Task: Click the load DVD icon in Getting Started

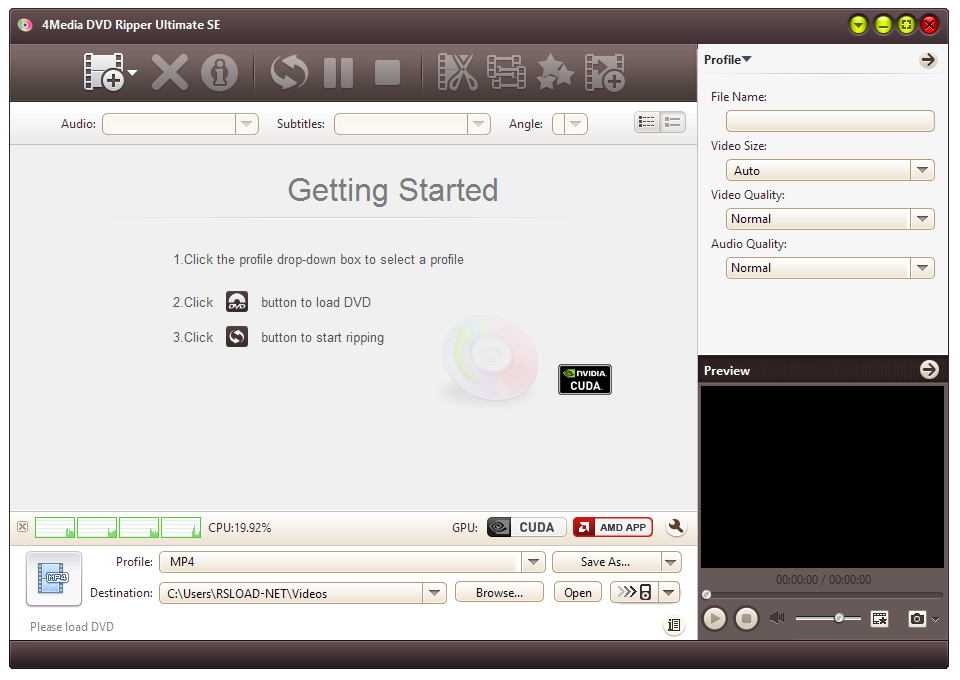Action: pos(237,302)
